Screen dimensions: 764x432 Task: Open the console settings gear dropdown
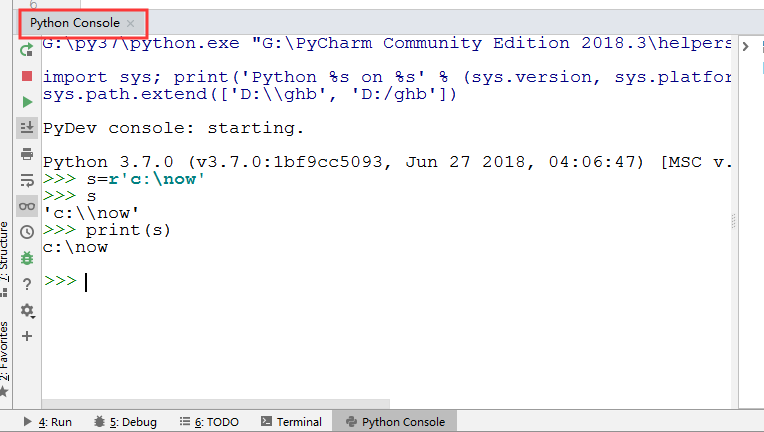pyautogui.click(x=28, y=310)
